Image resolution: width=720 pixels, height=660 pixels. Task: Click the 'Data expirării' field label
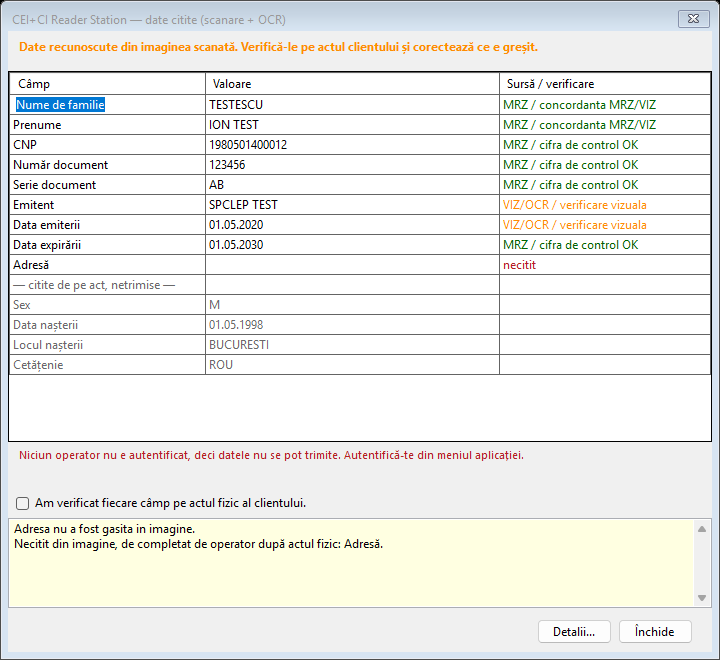click(47, 245)
